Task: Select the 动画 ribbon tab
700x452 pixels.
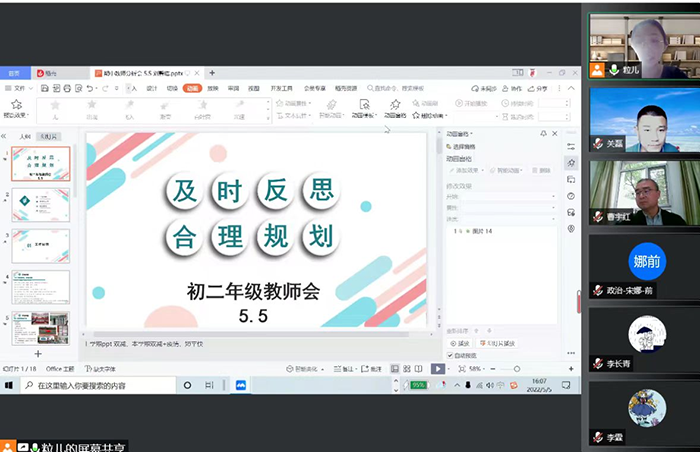Action: [192, 88]
